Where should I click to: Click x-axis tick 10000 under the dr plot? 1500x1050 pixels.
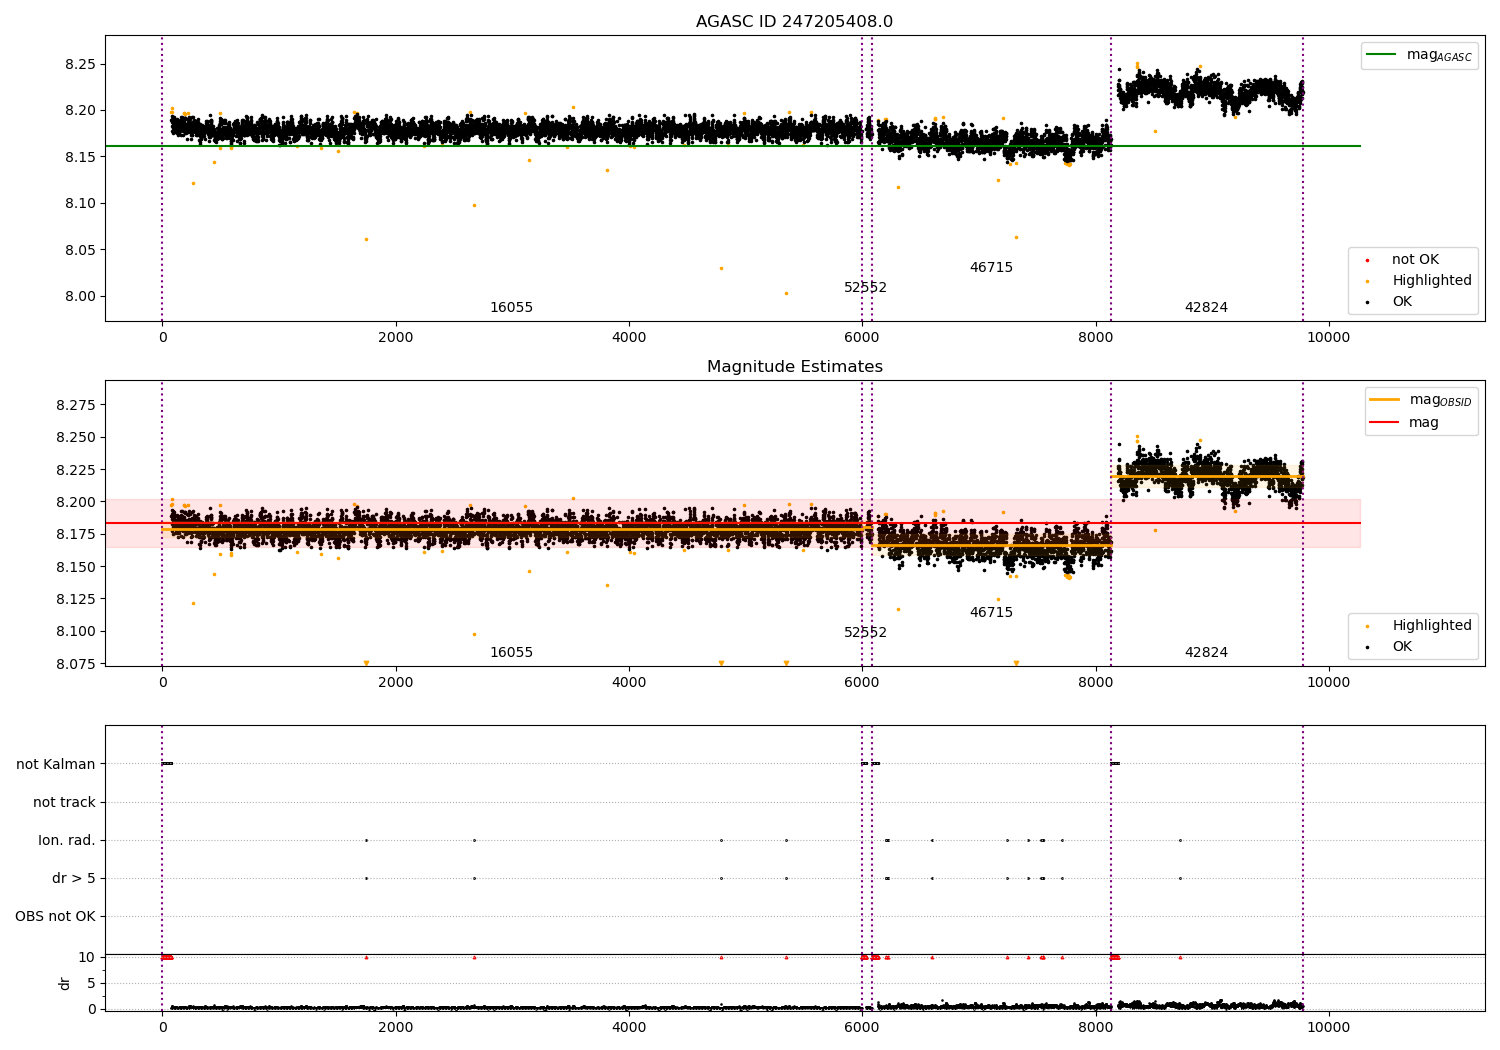1329,1027
